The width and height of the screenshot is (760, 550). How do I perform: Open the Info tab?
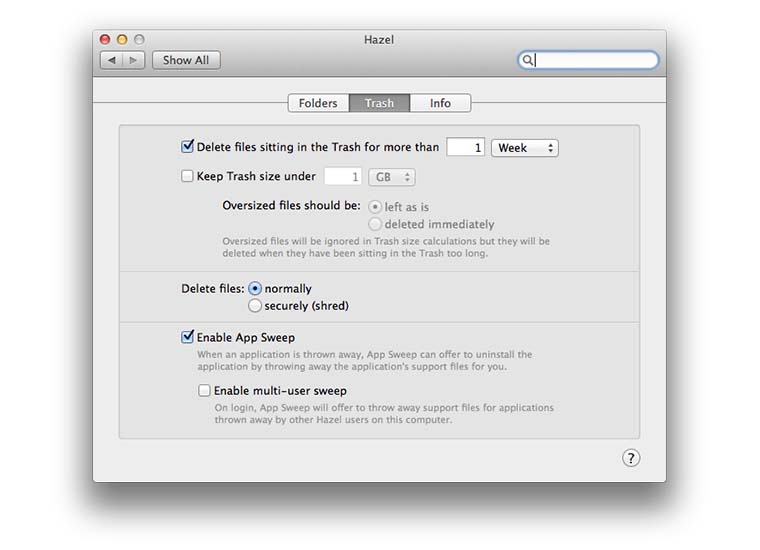click(x=440, y=103)
